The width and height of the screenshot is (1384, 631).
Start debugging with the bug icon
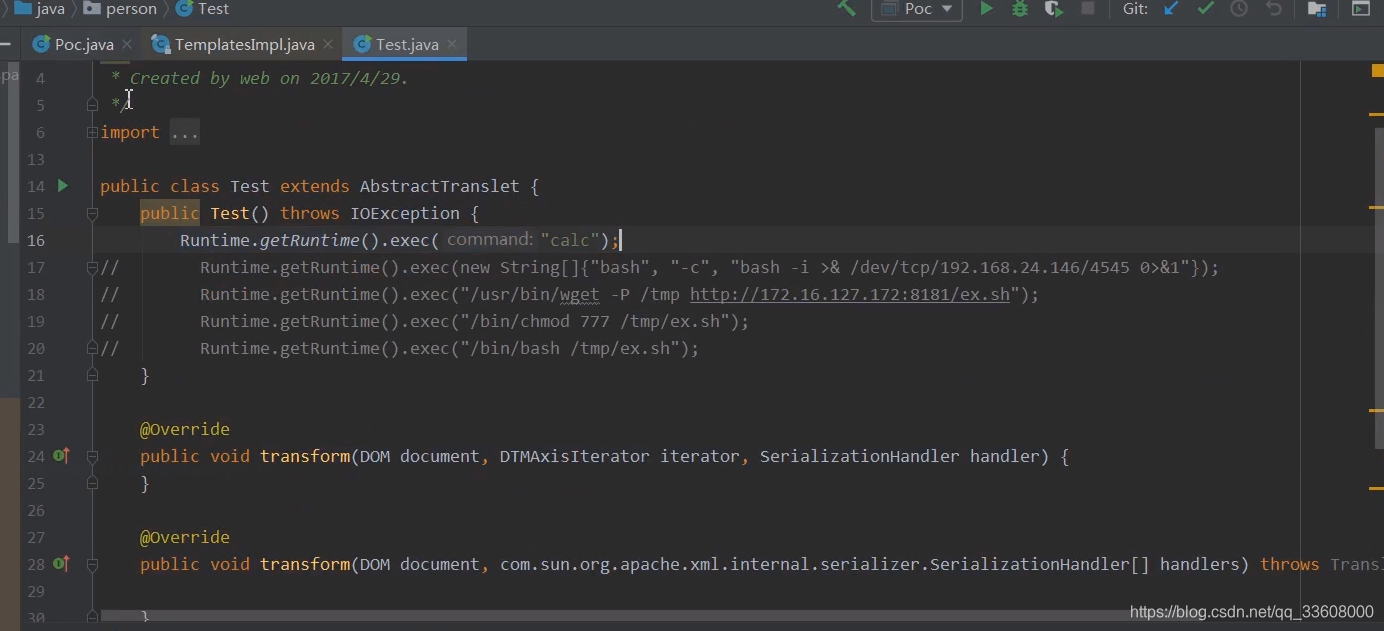coord(1020,9)
